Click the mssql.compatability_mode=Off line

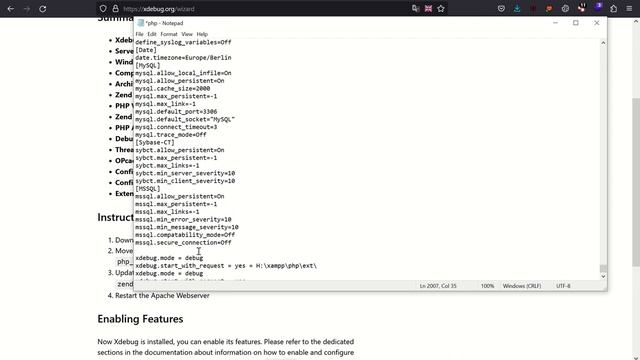pyautogui.click(x=185, y=235)
